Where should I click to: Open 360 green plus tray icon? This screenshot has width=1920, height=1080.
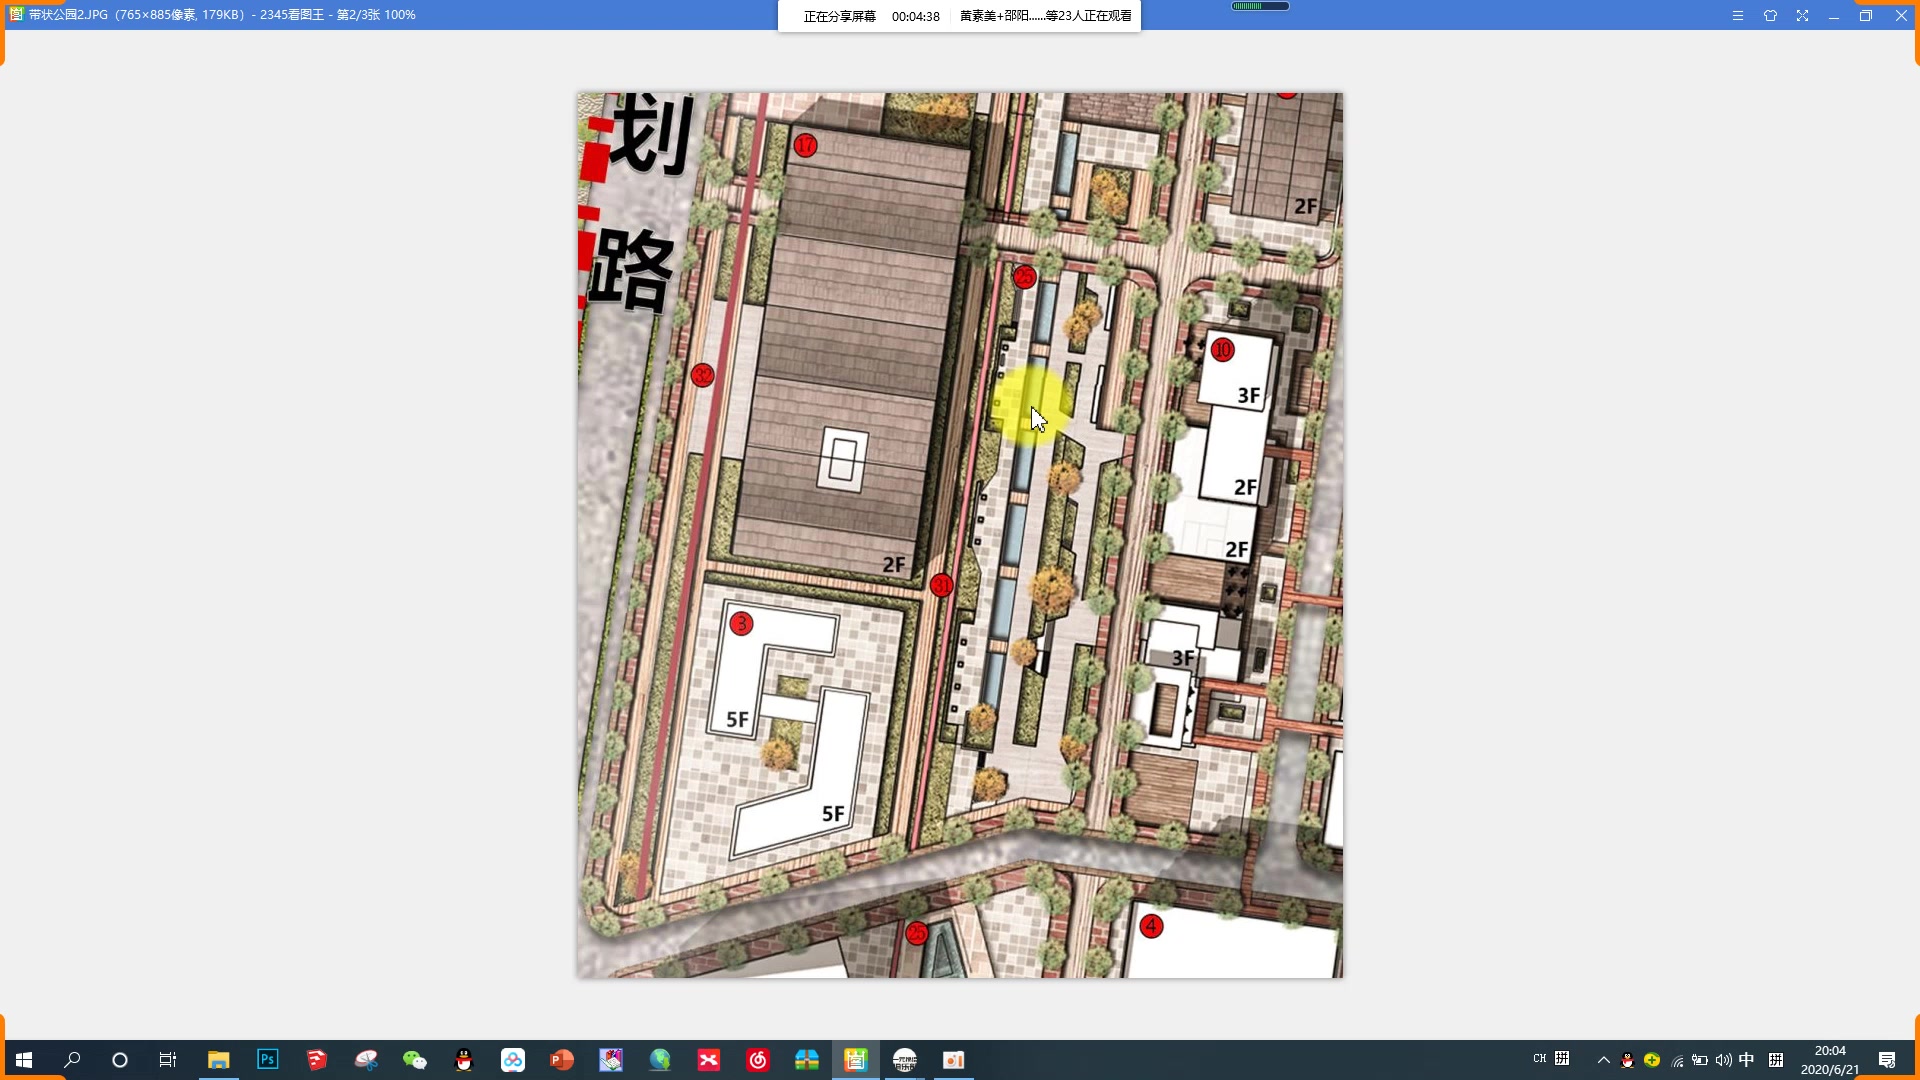point(1652,1060)
